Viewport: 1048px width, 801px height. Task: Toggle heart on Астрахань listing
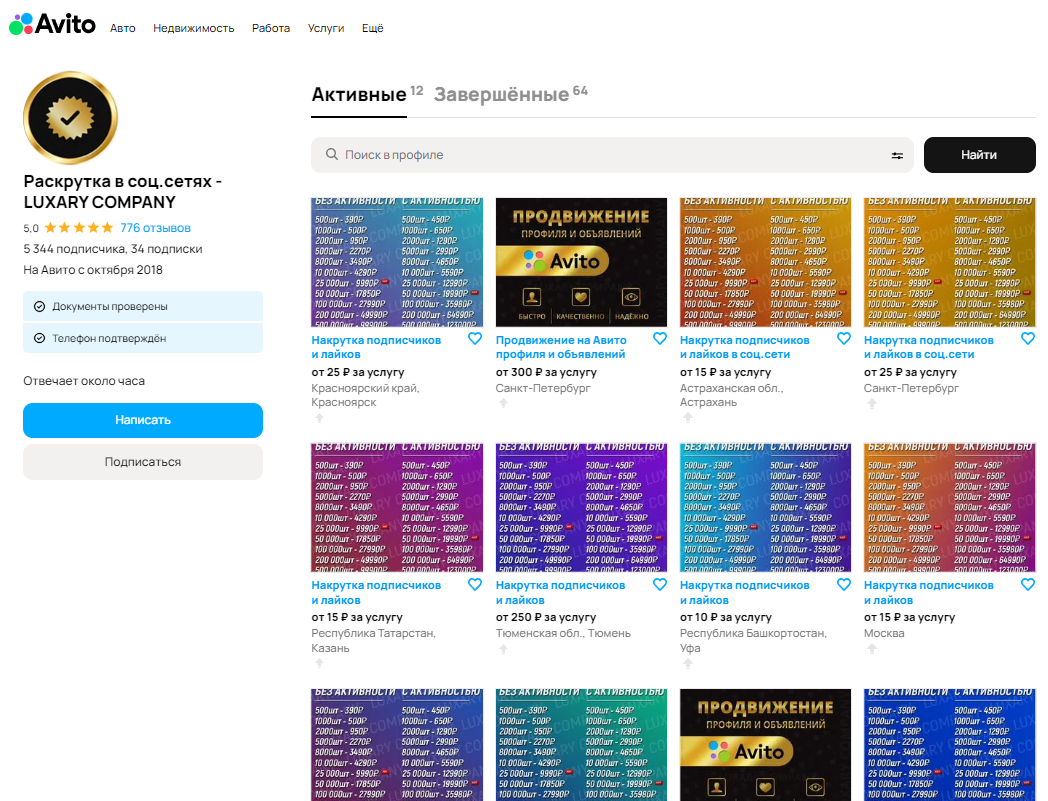(844, 338)
